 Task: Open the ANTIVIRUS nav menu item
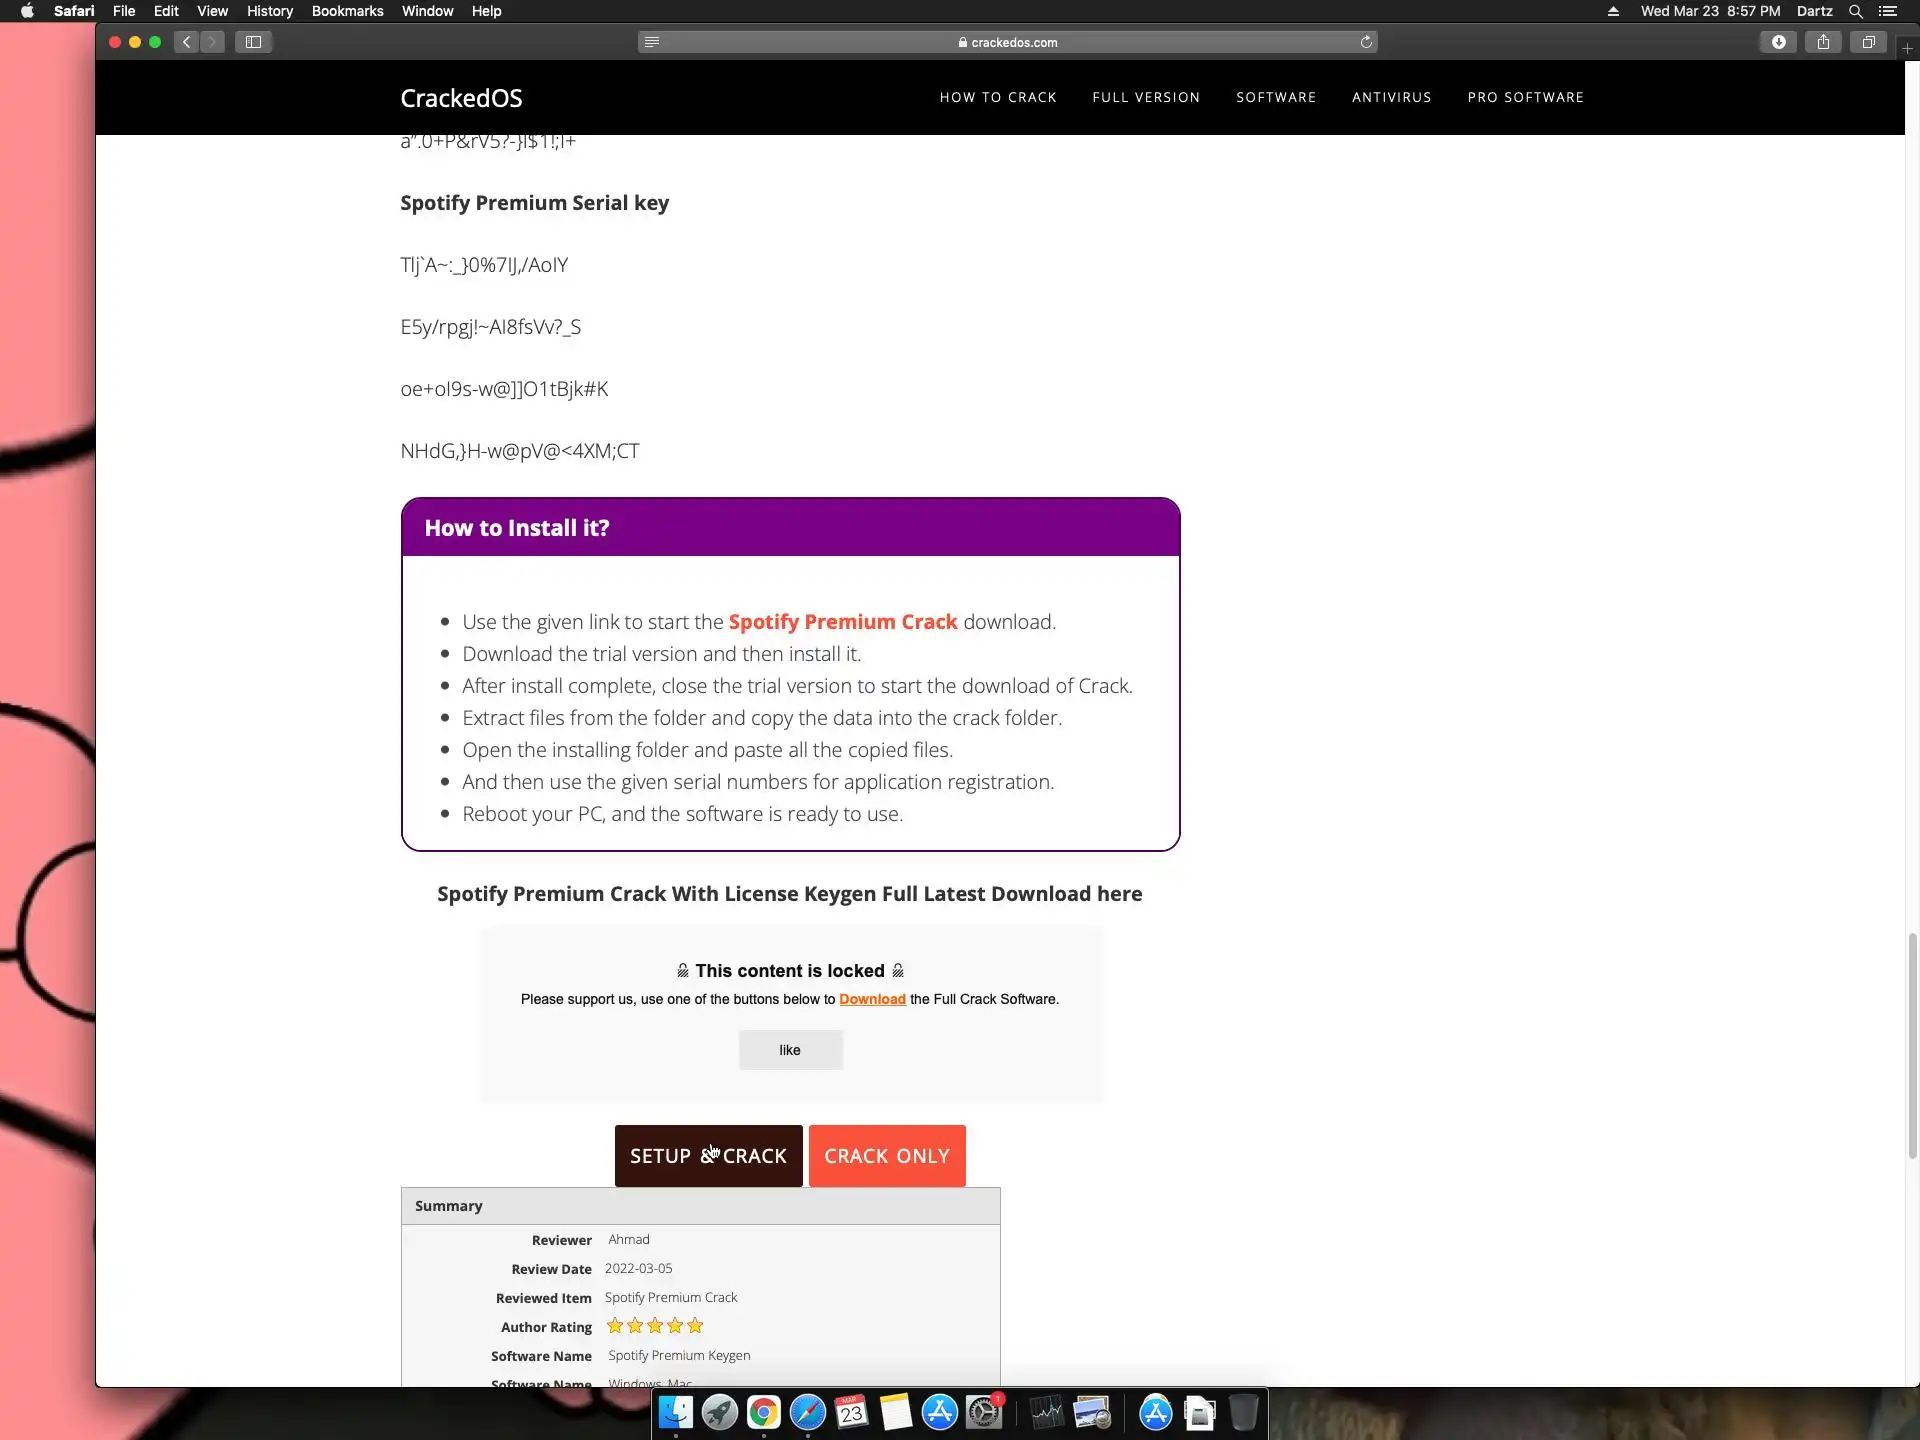[x=1391, y=97]
